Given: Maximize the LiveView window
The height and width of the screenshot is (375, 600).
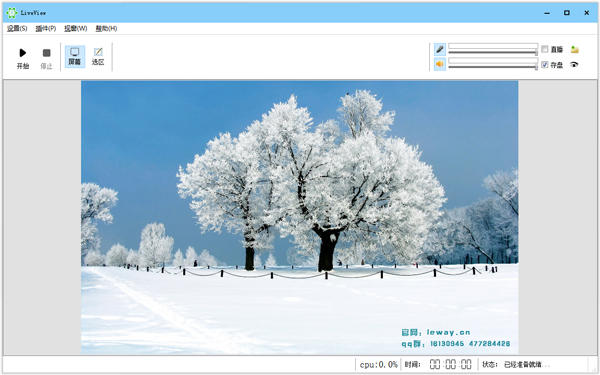Looking at the screenshot, I should click(x=567, y=13).
